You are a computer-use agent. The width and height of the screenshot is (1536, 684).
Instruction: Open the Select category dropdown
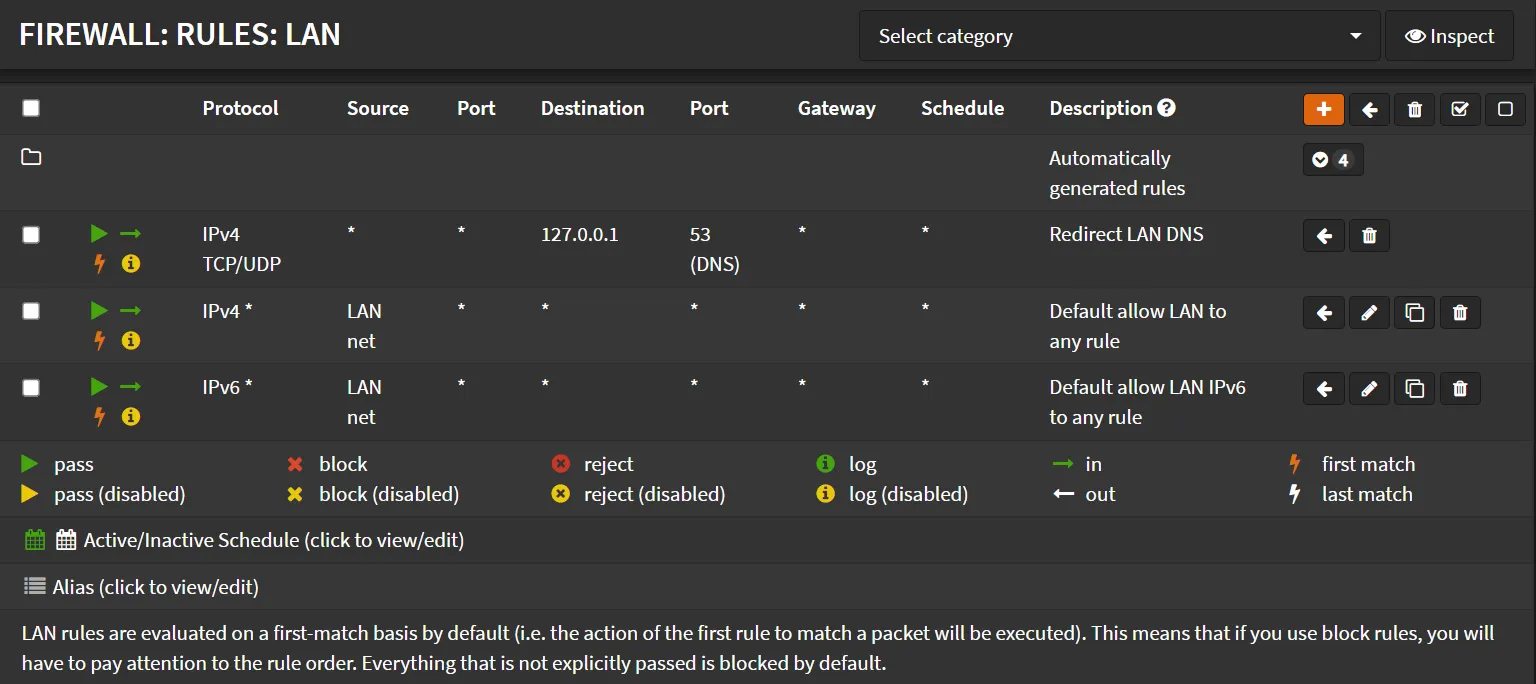pos(1119,35)
